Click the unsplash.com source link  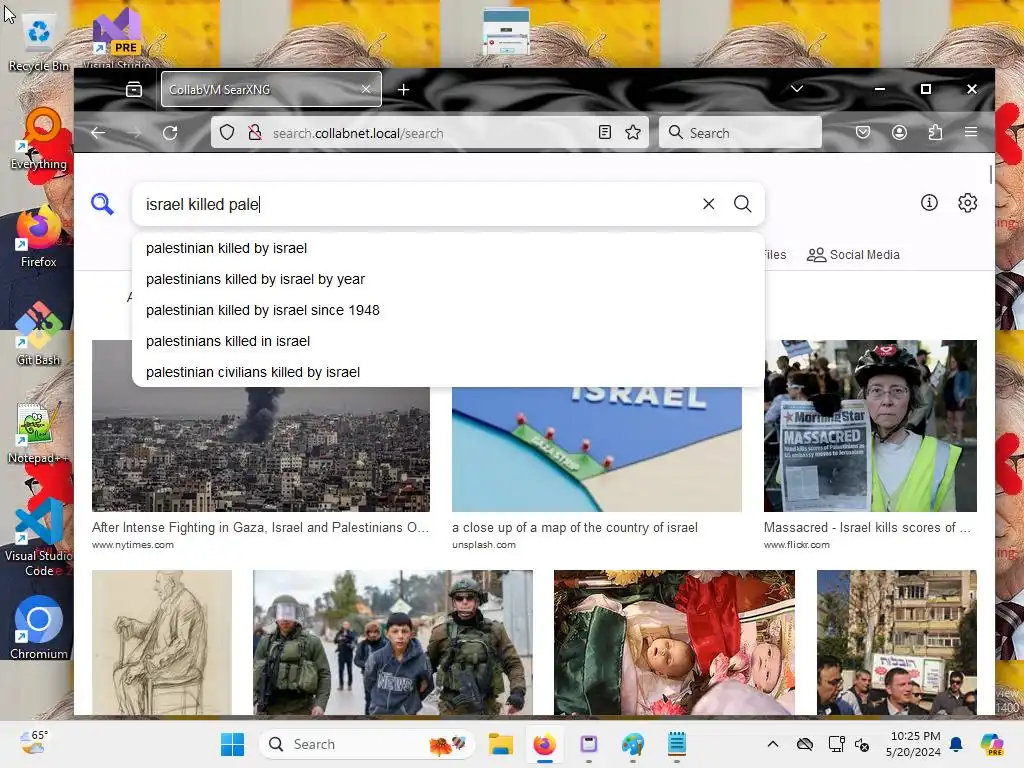[484, 545]
